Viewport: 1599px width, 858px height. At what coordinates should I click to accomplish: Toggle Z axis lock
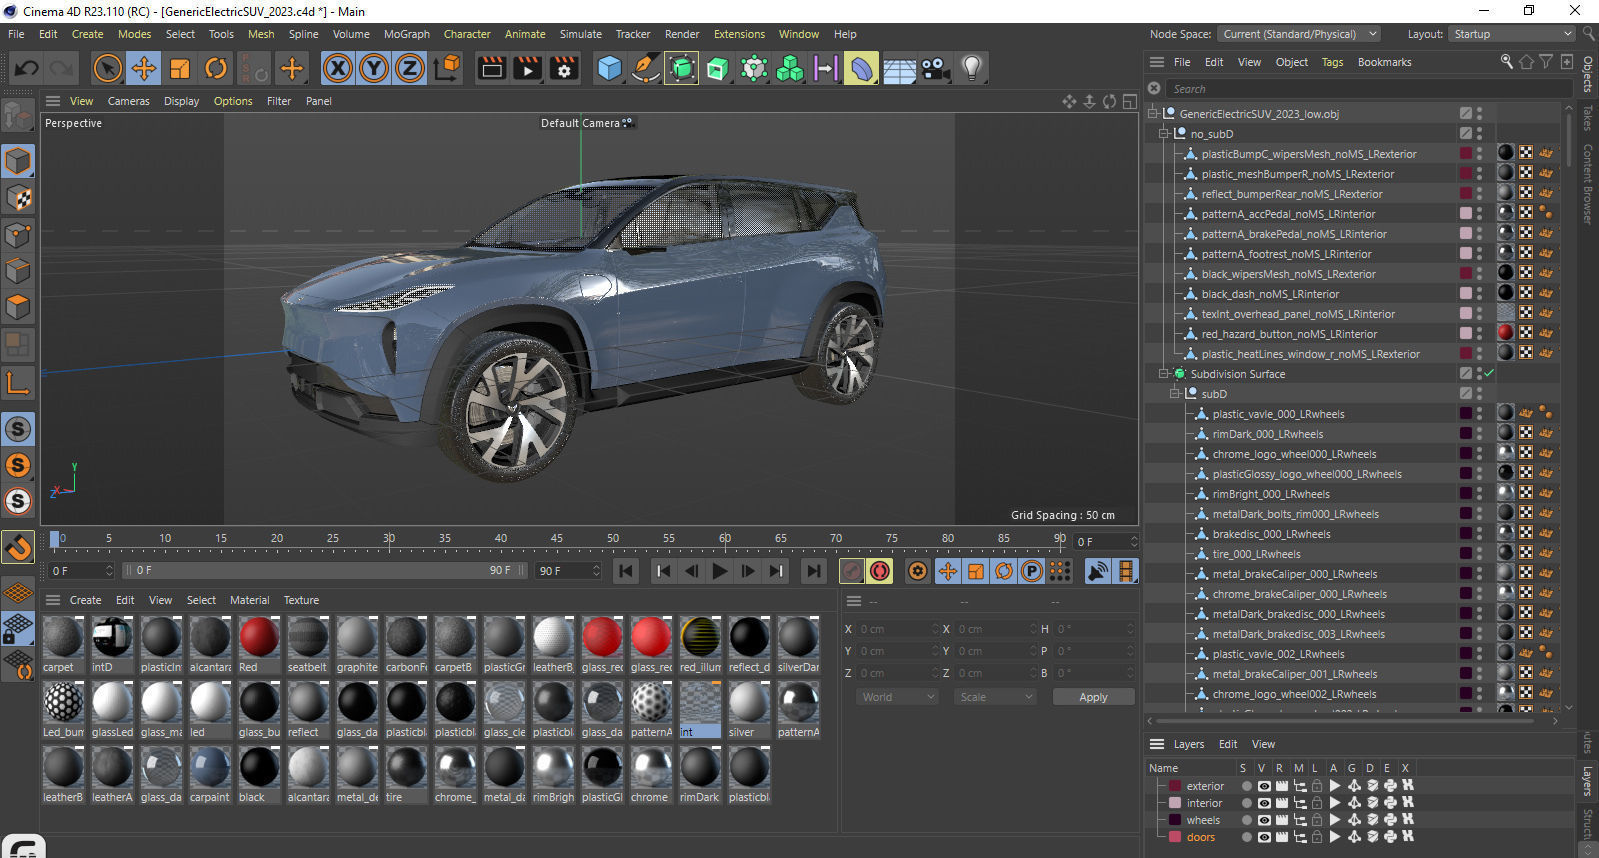pos(410,68)
